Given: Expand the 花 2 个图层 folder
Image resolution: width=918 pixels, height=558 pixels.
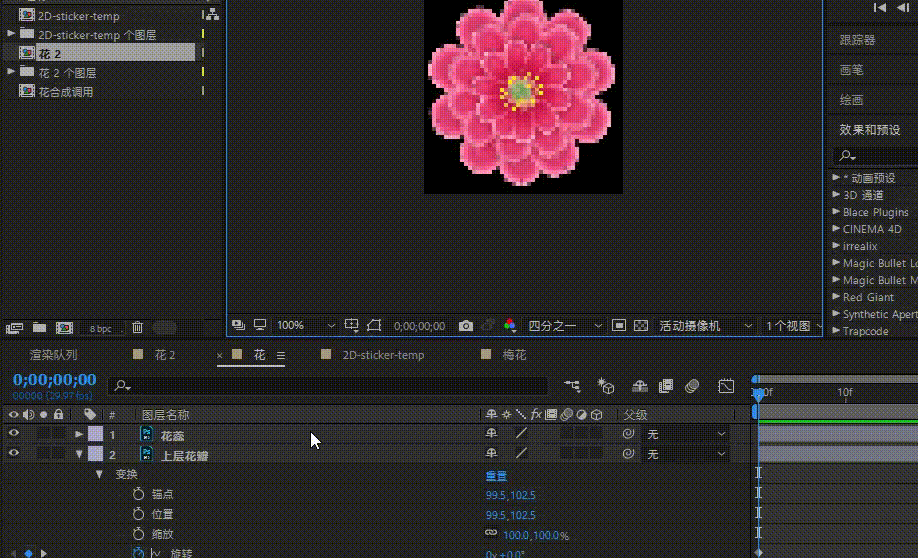Looking at the screenshot, I should click(x=11, y=71).
